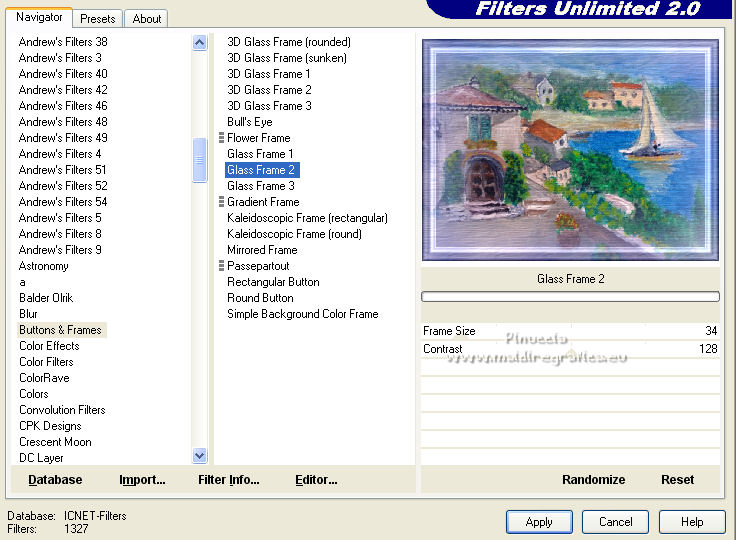Choose the 3D Glass Frame 3 filter

(269, 106)
